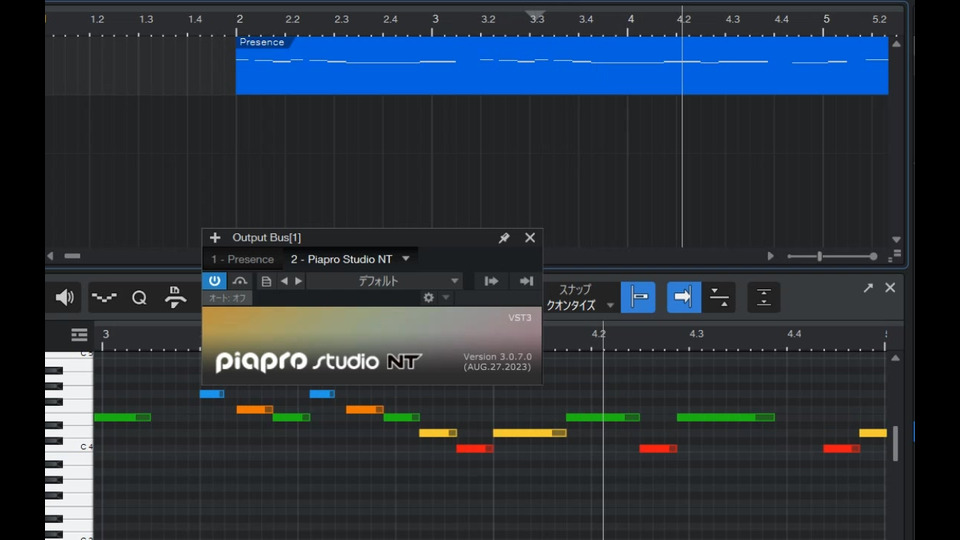Load the next preset with right arrow
This screenshot has height=540, width=960.
[x=299, y=281]
